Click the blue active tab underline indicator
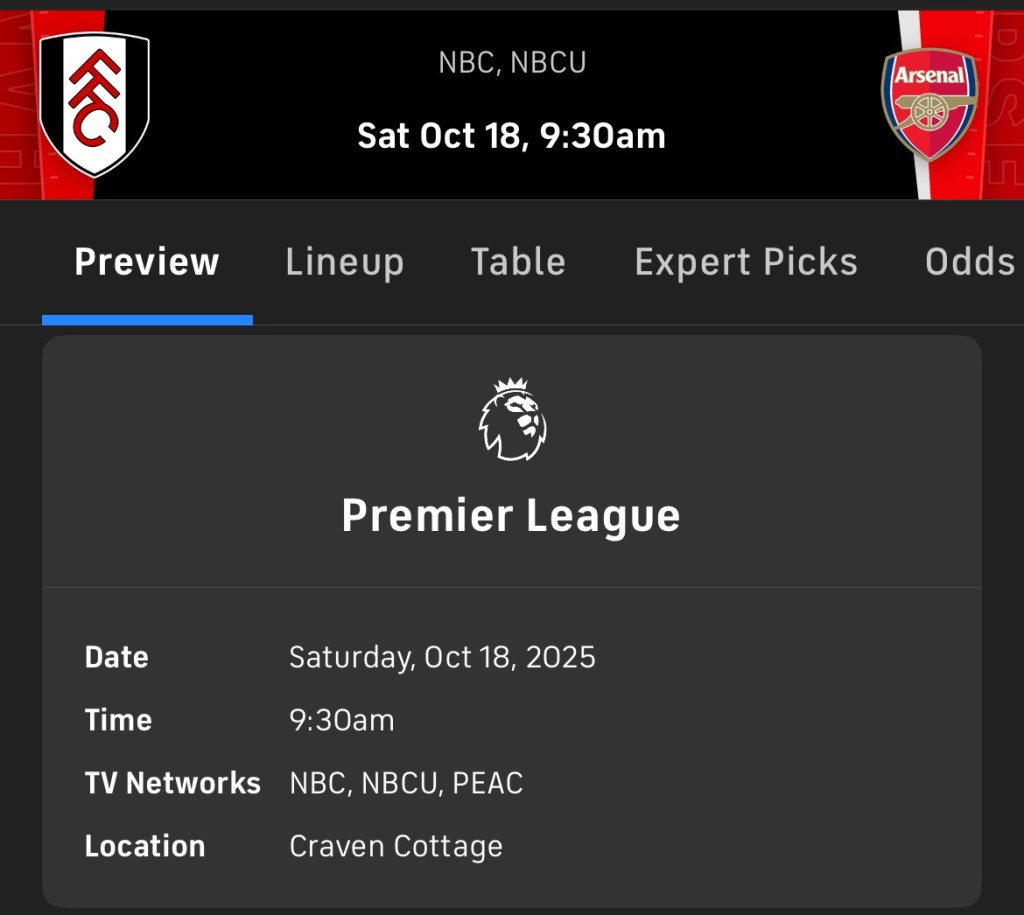The height and width of the screenshot is (915, 1024). point(147,320)
